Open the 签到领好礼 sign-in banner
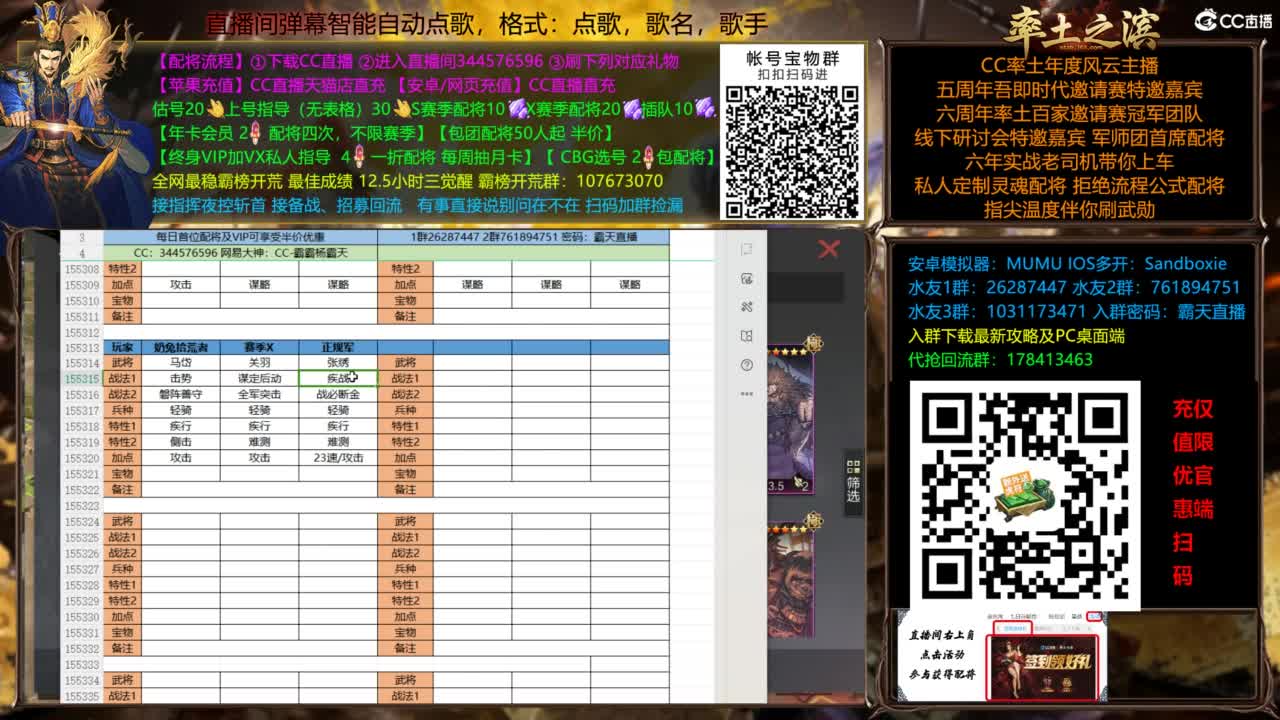Viewport: 1280px width, 720px height. (x=1043, y=666)
